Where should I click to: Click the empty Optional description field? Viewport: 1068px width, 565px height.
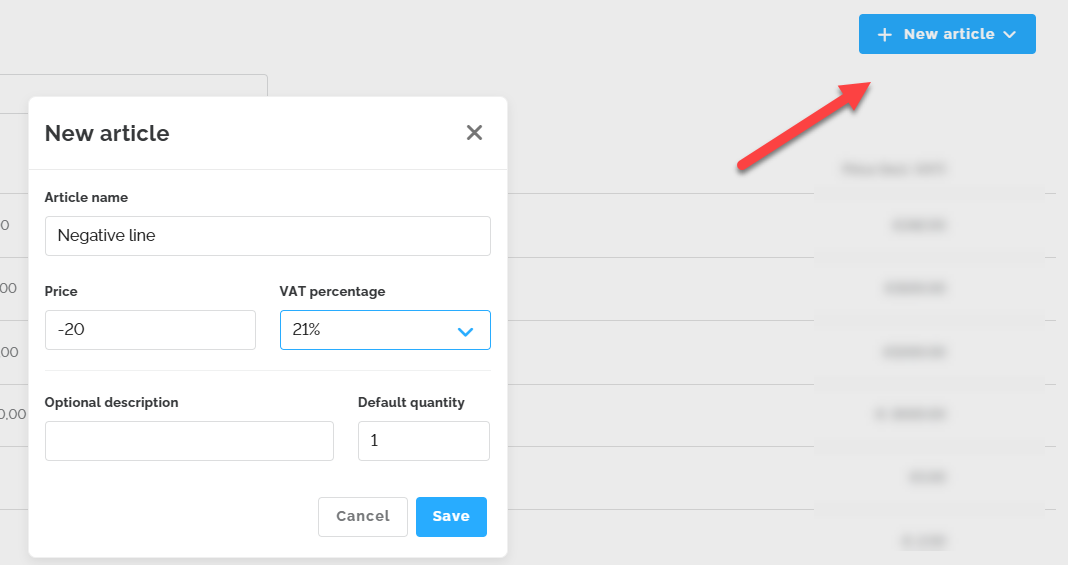click(189, 441)
